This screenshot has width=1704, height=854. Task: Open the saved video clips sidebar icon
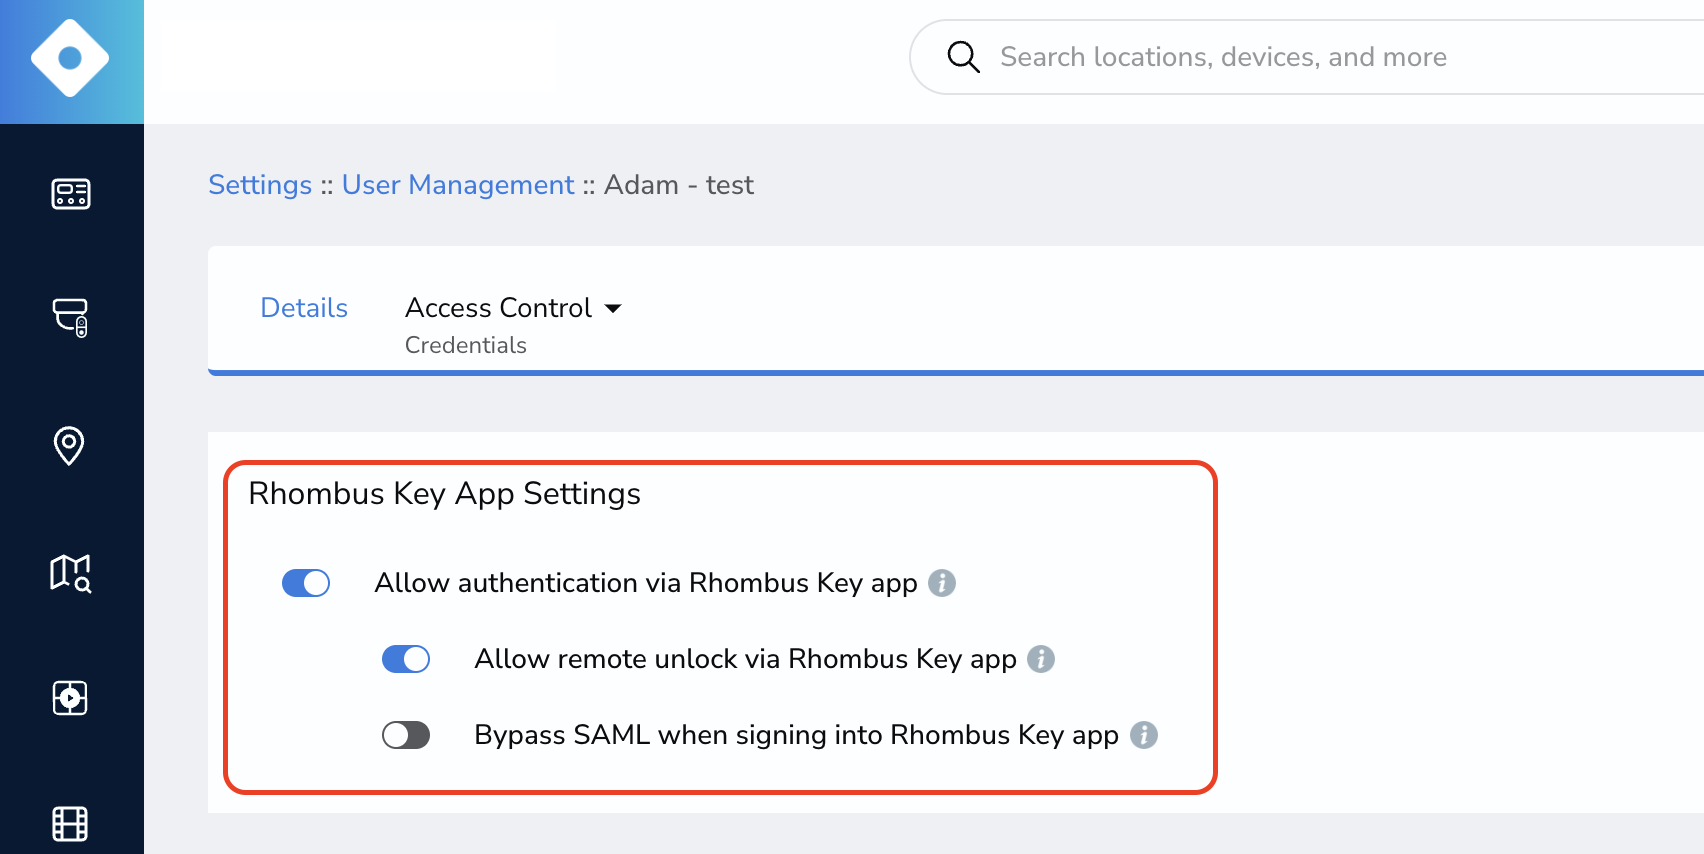pyautogui.click(x=70, y=697)
